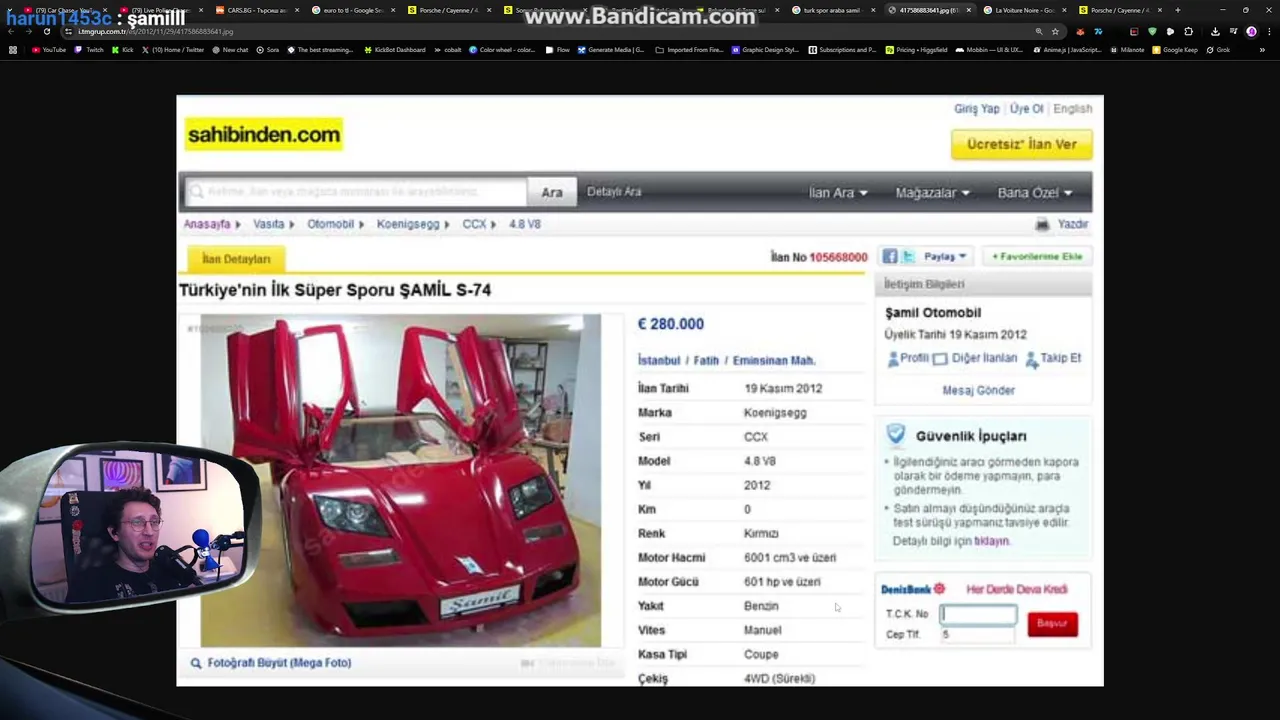The height and width of the screenshot is (720, 1280).
Task: Open the Google Keep bookmark
Action: point(1175,50)
